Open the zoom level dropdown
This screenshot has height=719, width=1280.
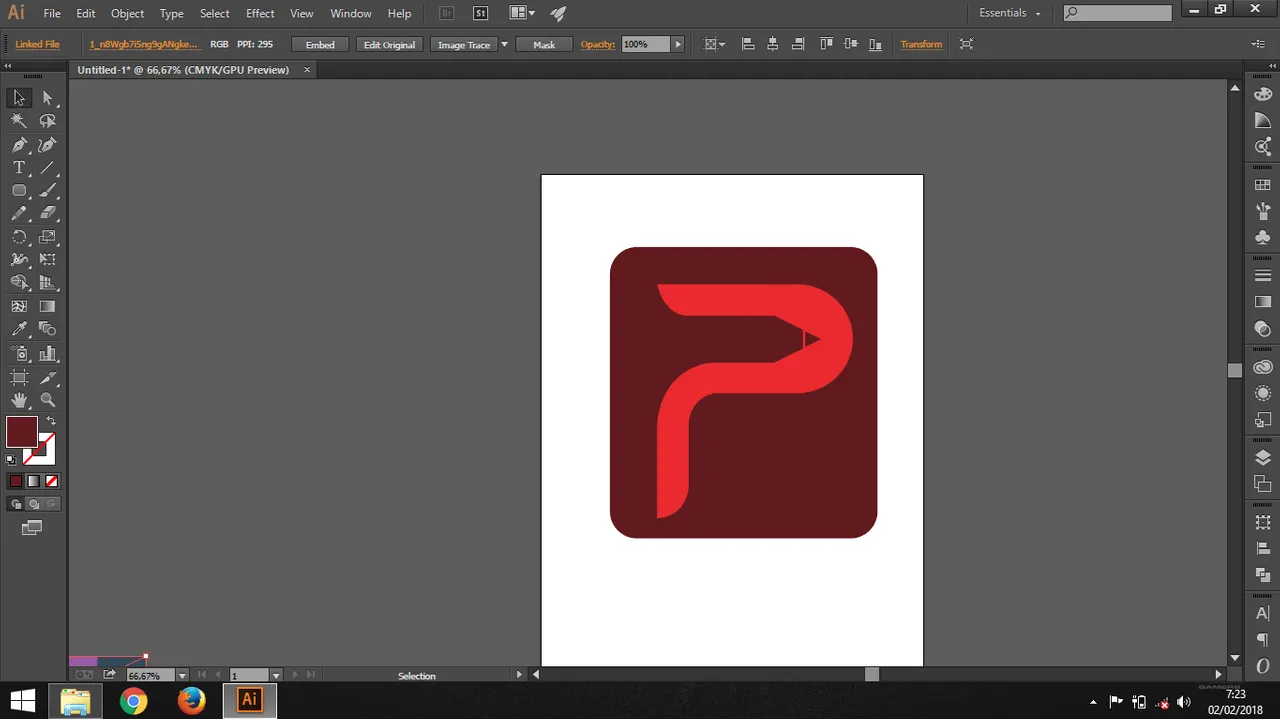181,676
